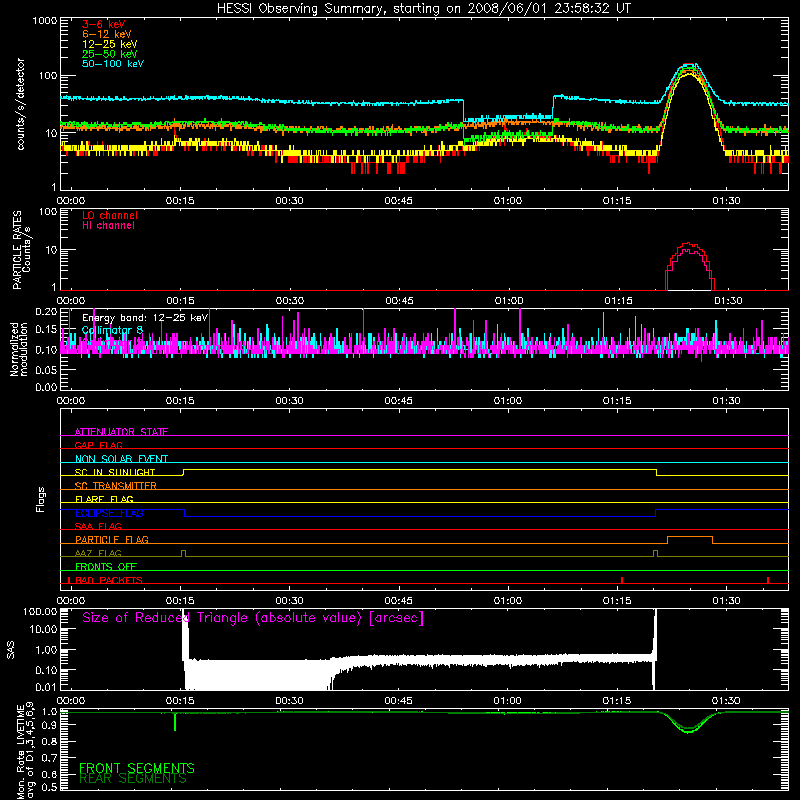The image size is (800, 800).
Task: Click the SAS axis label
Action: 11,650
